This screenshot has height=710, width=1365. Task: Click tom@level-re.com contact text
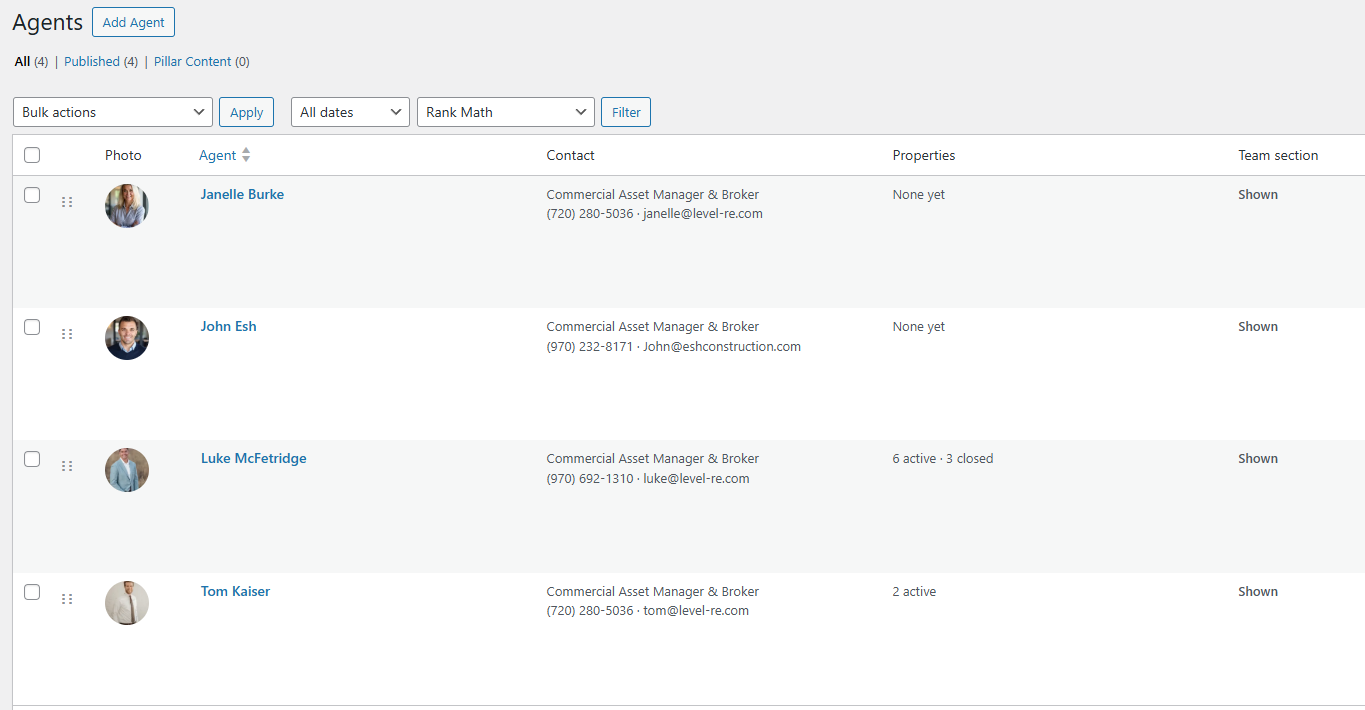click(696, 611)
